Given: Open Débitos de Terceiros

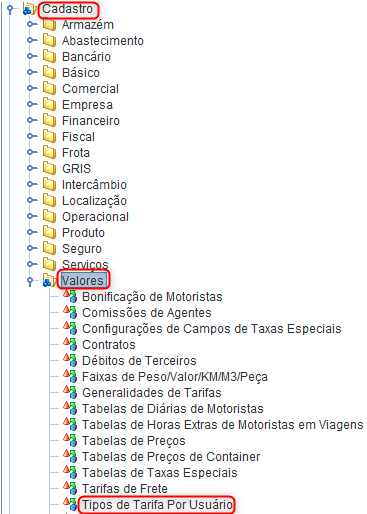Looking at the screenshot, I should (139, 361).
